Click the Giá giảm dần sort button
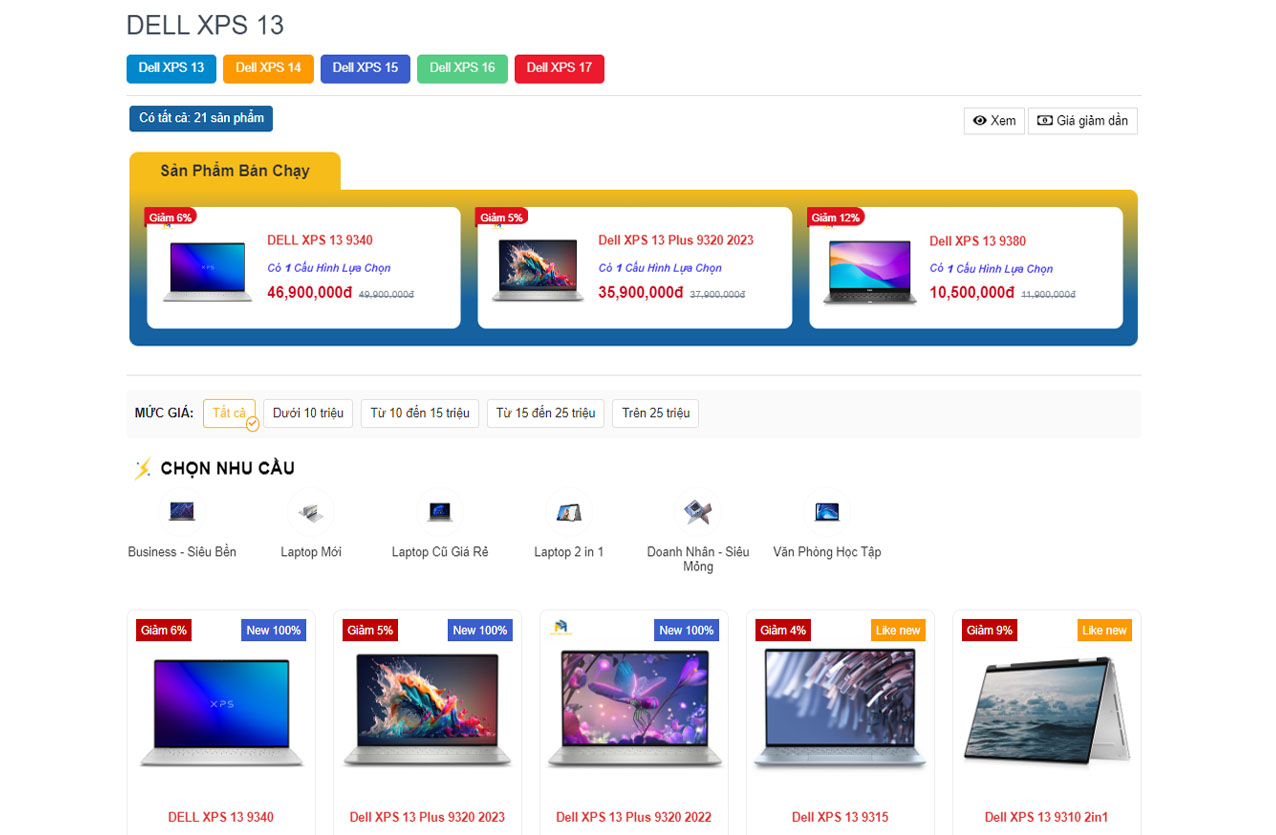This screenshot has height=835, width=1276. pyautogui.click(x=1082, y=121)
